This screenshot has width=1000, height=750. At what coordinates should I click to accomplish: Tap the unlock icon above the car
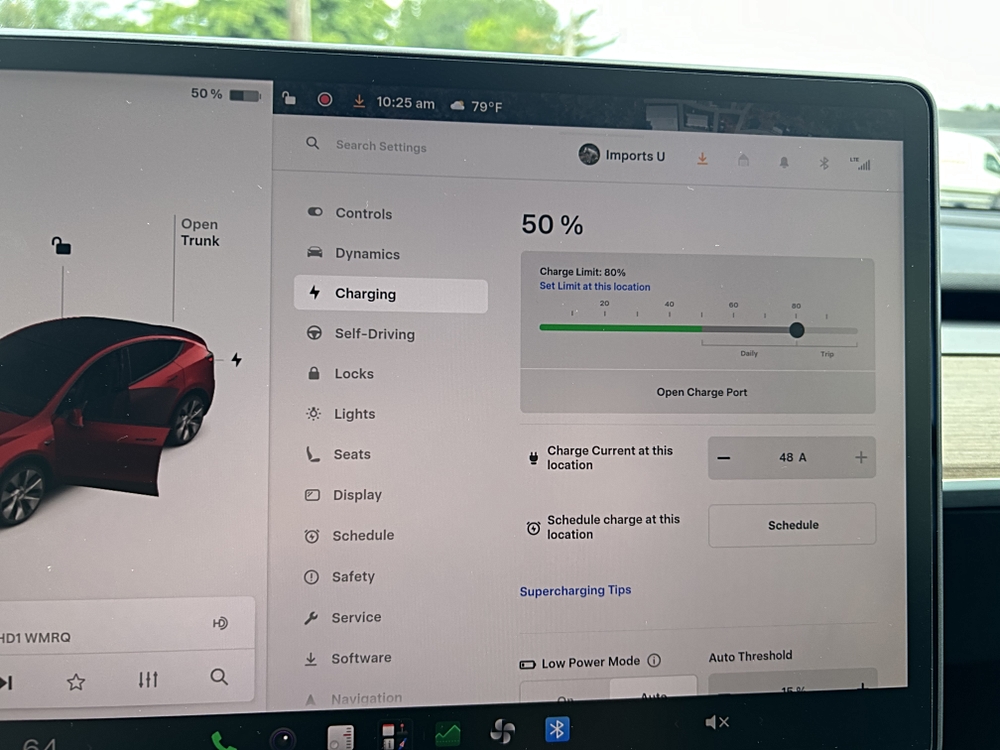pyautogui.click(x=61, y=246)
